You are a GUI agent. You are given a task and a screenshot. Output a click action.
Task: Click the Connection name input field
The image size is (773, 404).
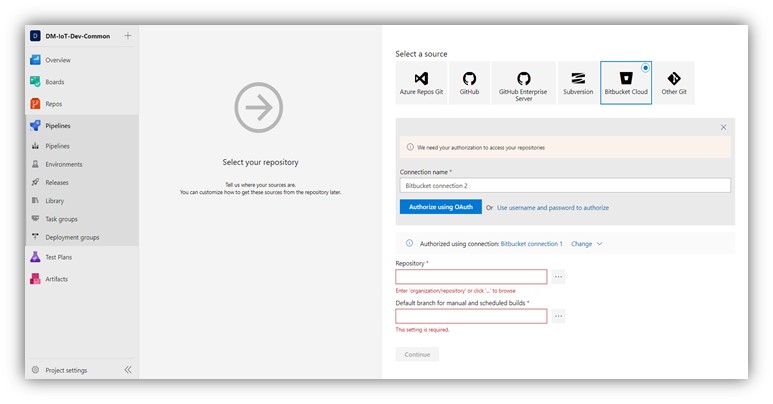point(565,185)
